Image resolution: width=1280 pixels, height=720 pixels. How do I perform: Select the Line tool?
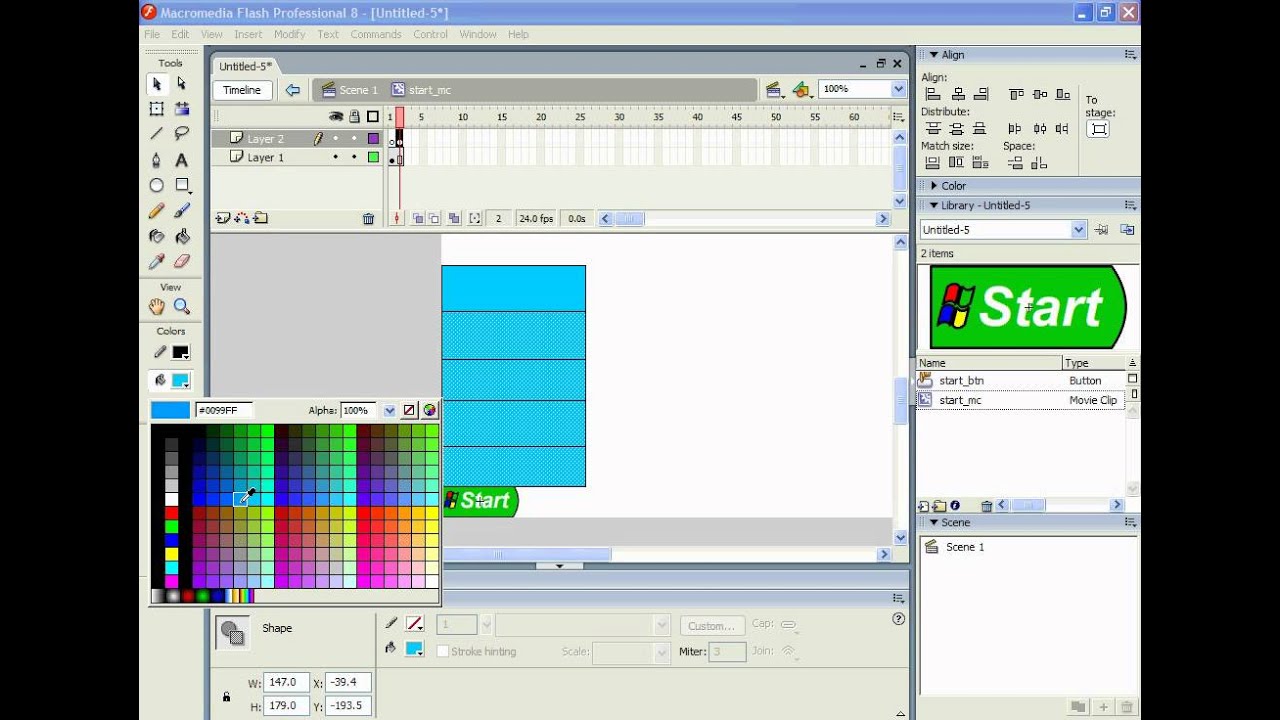point(157,134)
